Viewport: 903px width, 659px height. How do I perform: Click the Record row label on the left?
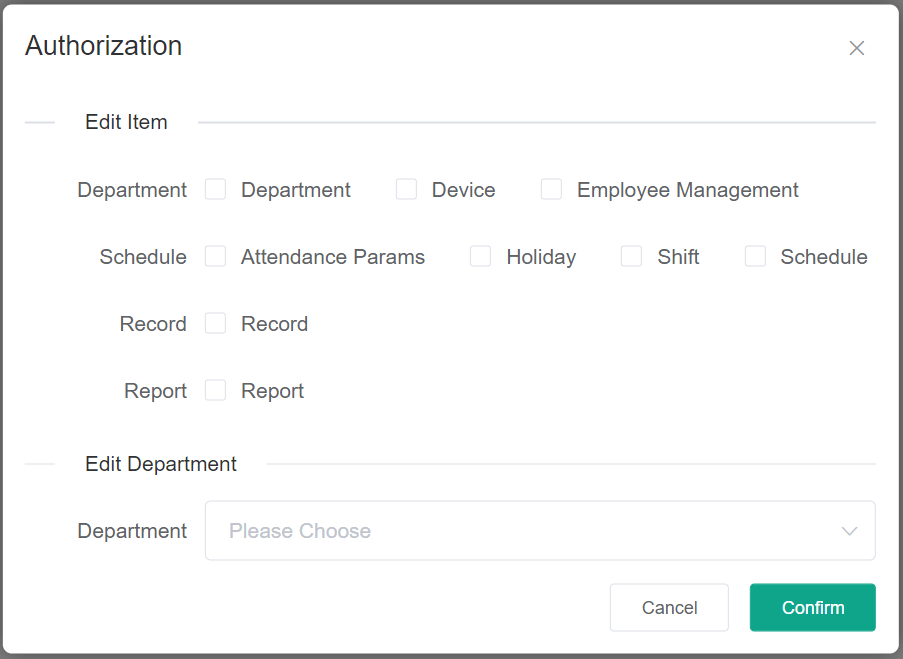(x=153, y=324)
